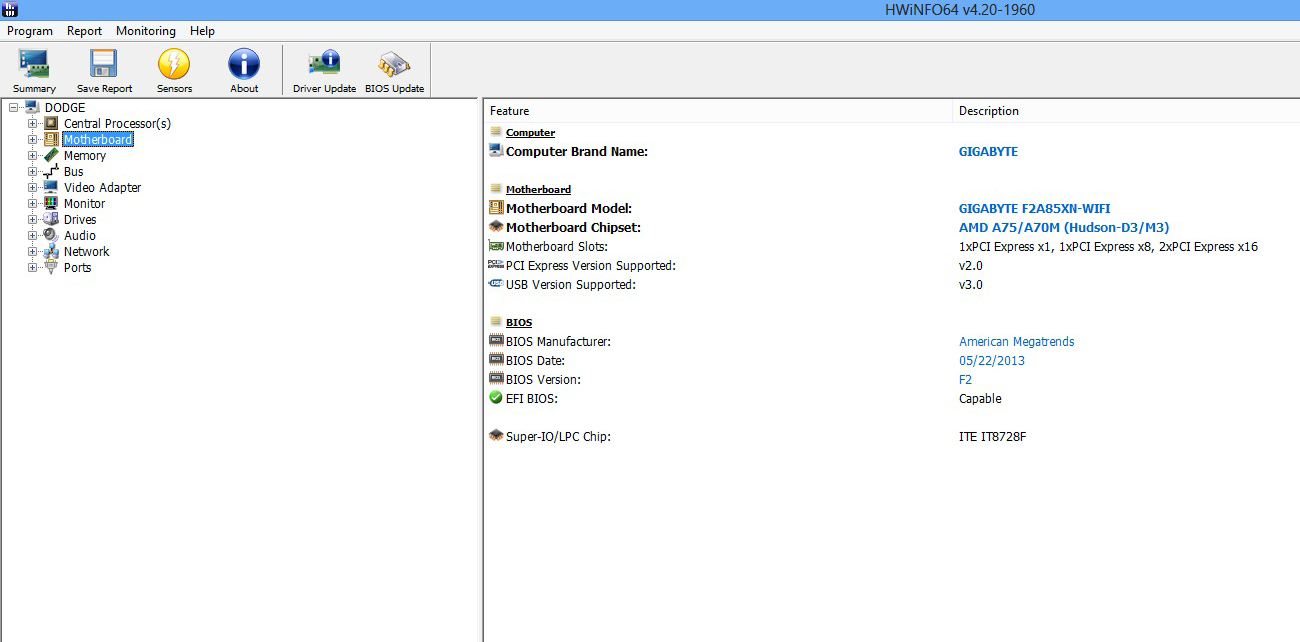Select the Network tree item label
Image resolution: width=1300 pixels, height=642 pixels.
pos(87,251)
